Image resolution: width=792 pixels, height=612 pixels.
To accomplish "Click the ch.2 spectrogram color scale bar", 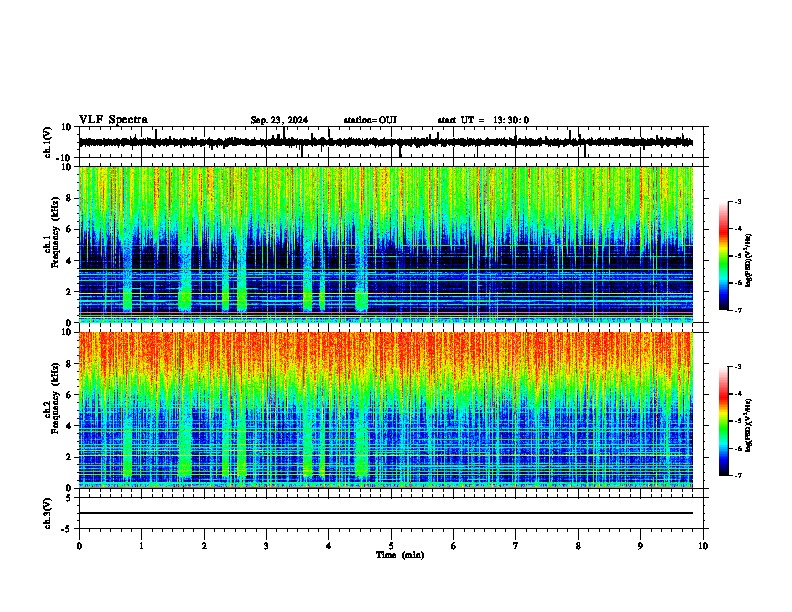I will tap(724, 421).
